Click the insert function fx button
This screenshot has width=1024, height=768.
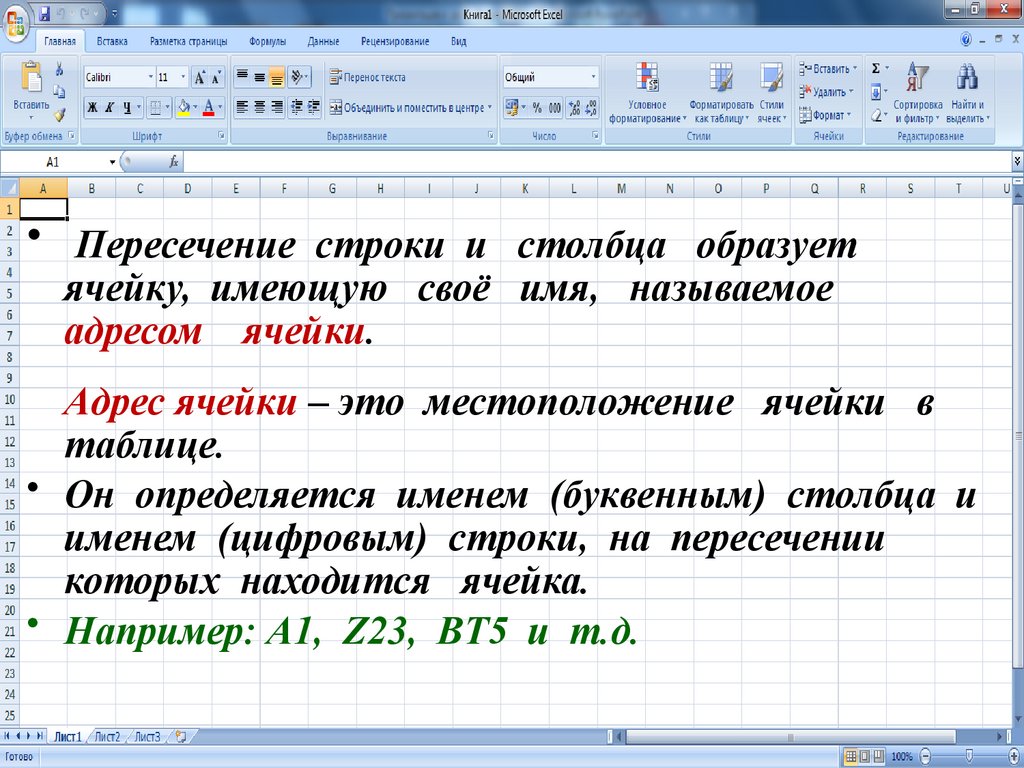(x=173, y=161)
